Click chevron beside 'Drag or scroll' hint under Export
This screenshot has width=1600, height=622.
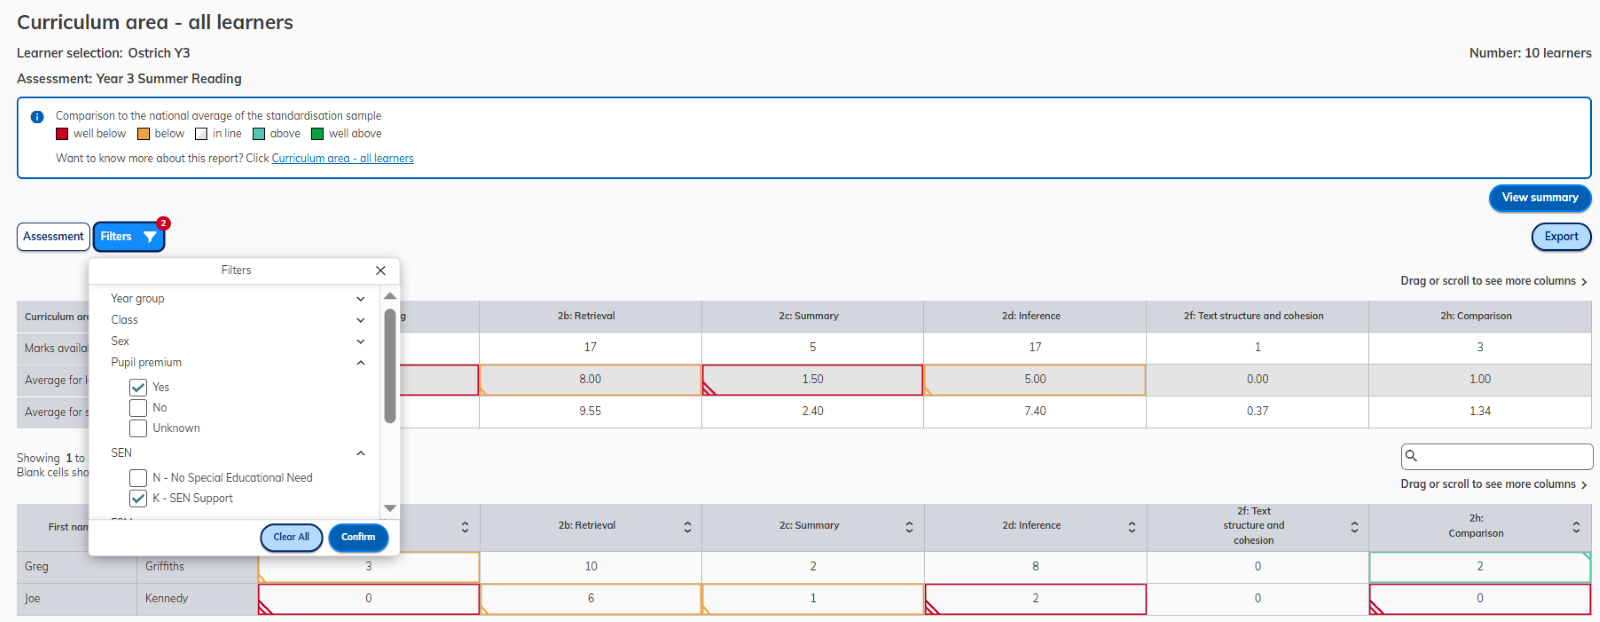[1584, 282]
